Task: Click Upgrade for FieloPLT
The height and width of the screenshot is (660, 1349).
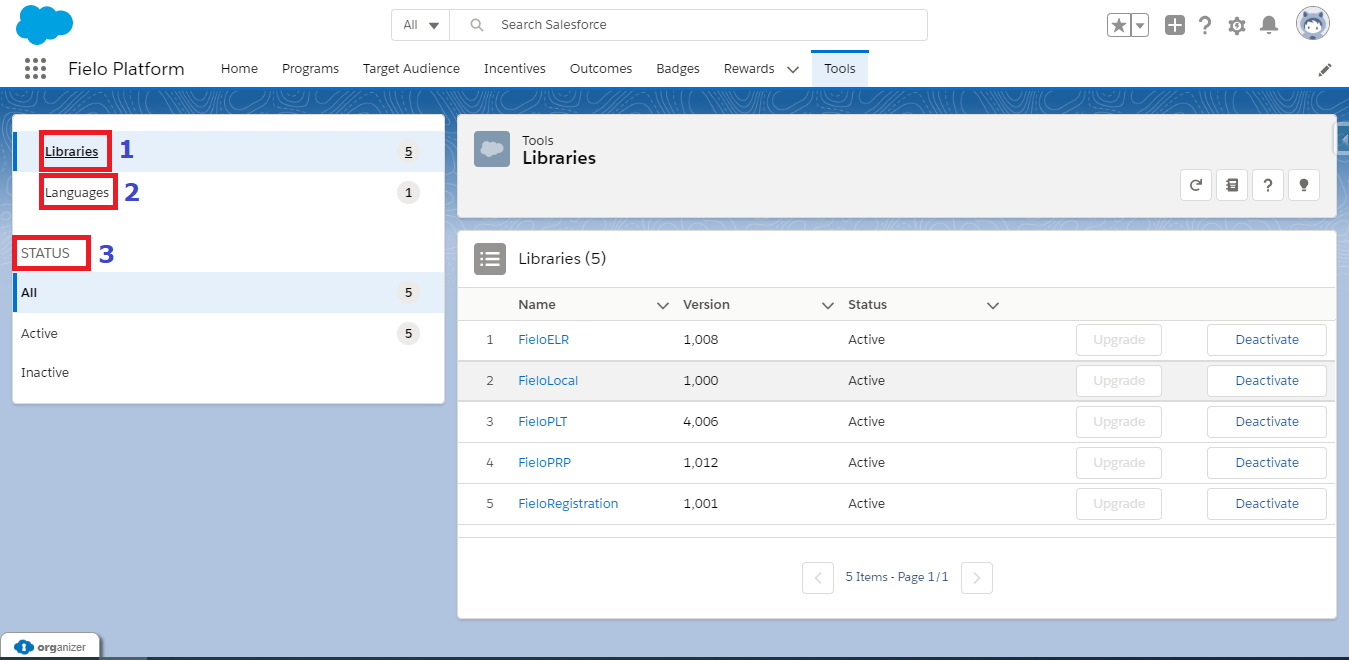Action: pos(1119,422)
